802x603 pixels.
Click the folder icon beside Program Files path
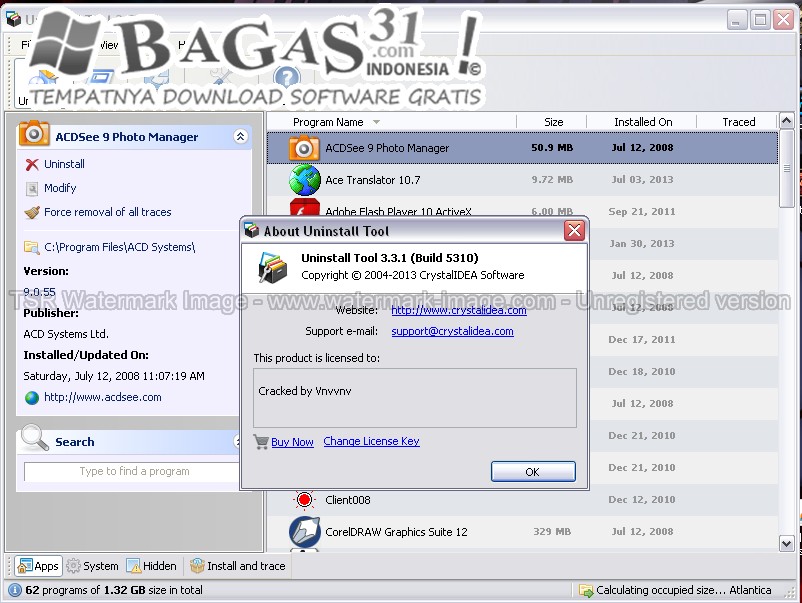(x=32, y=248)
